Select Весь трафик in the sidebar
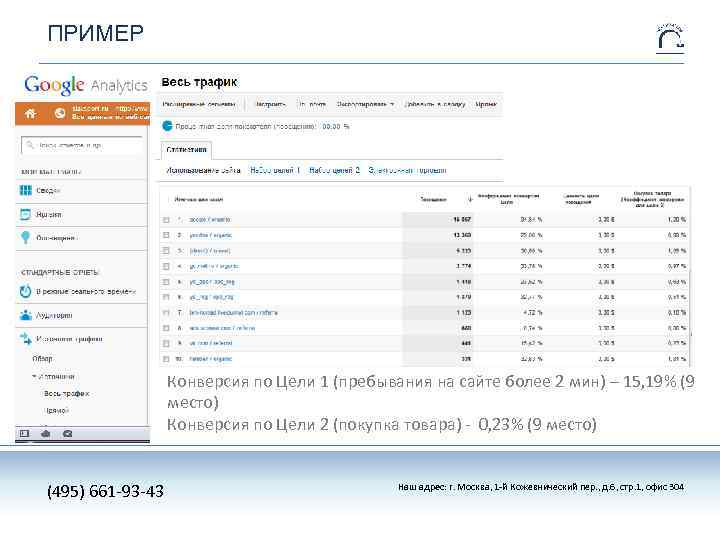 coord(67,394)
